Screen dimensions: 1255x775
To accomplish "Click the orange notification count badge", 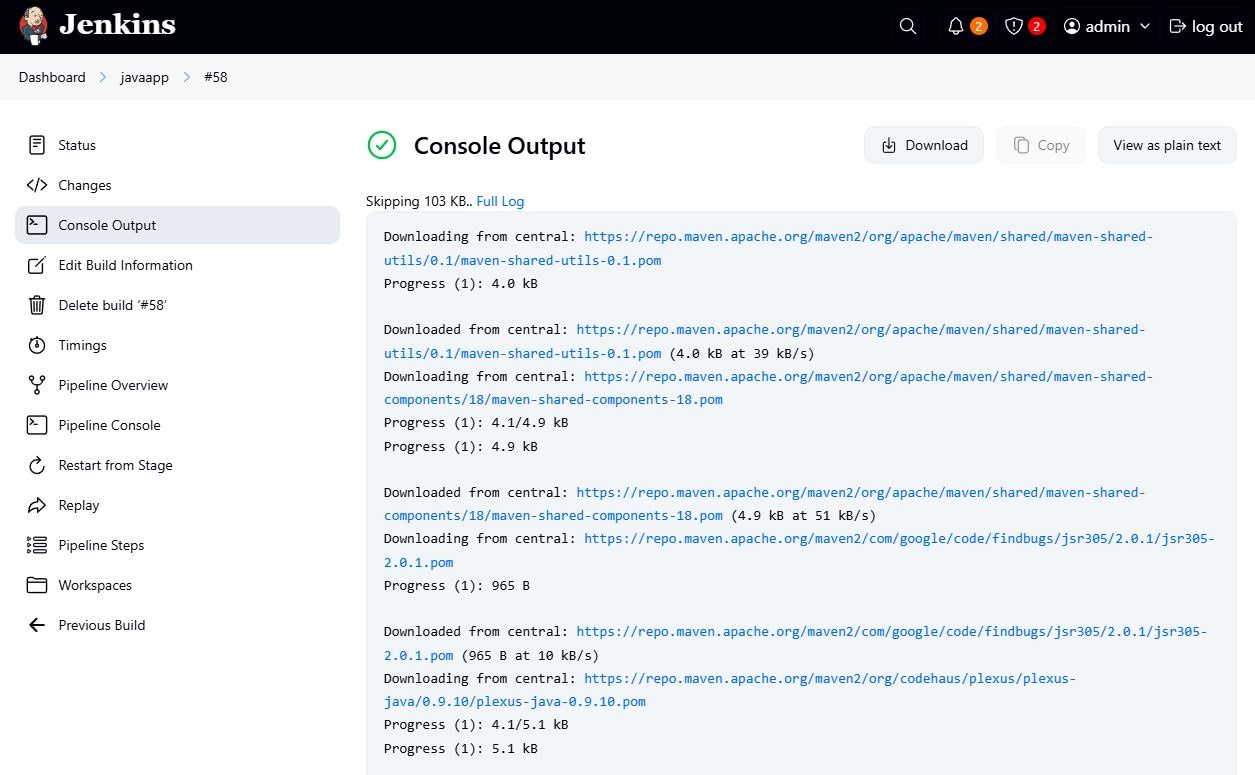I will (x=979, y=26).
